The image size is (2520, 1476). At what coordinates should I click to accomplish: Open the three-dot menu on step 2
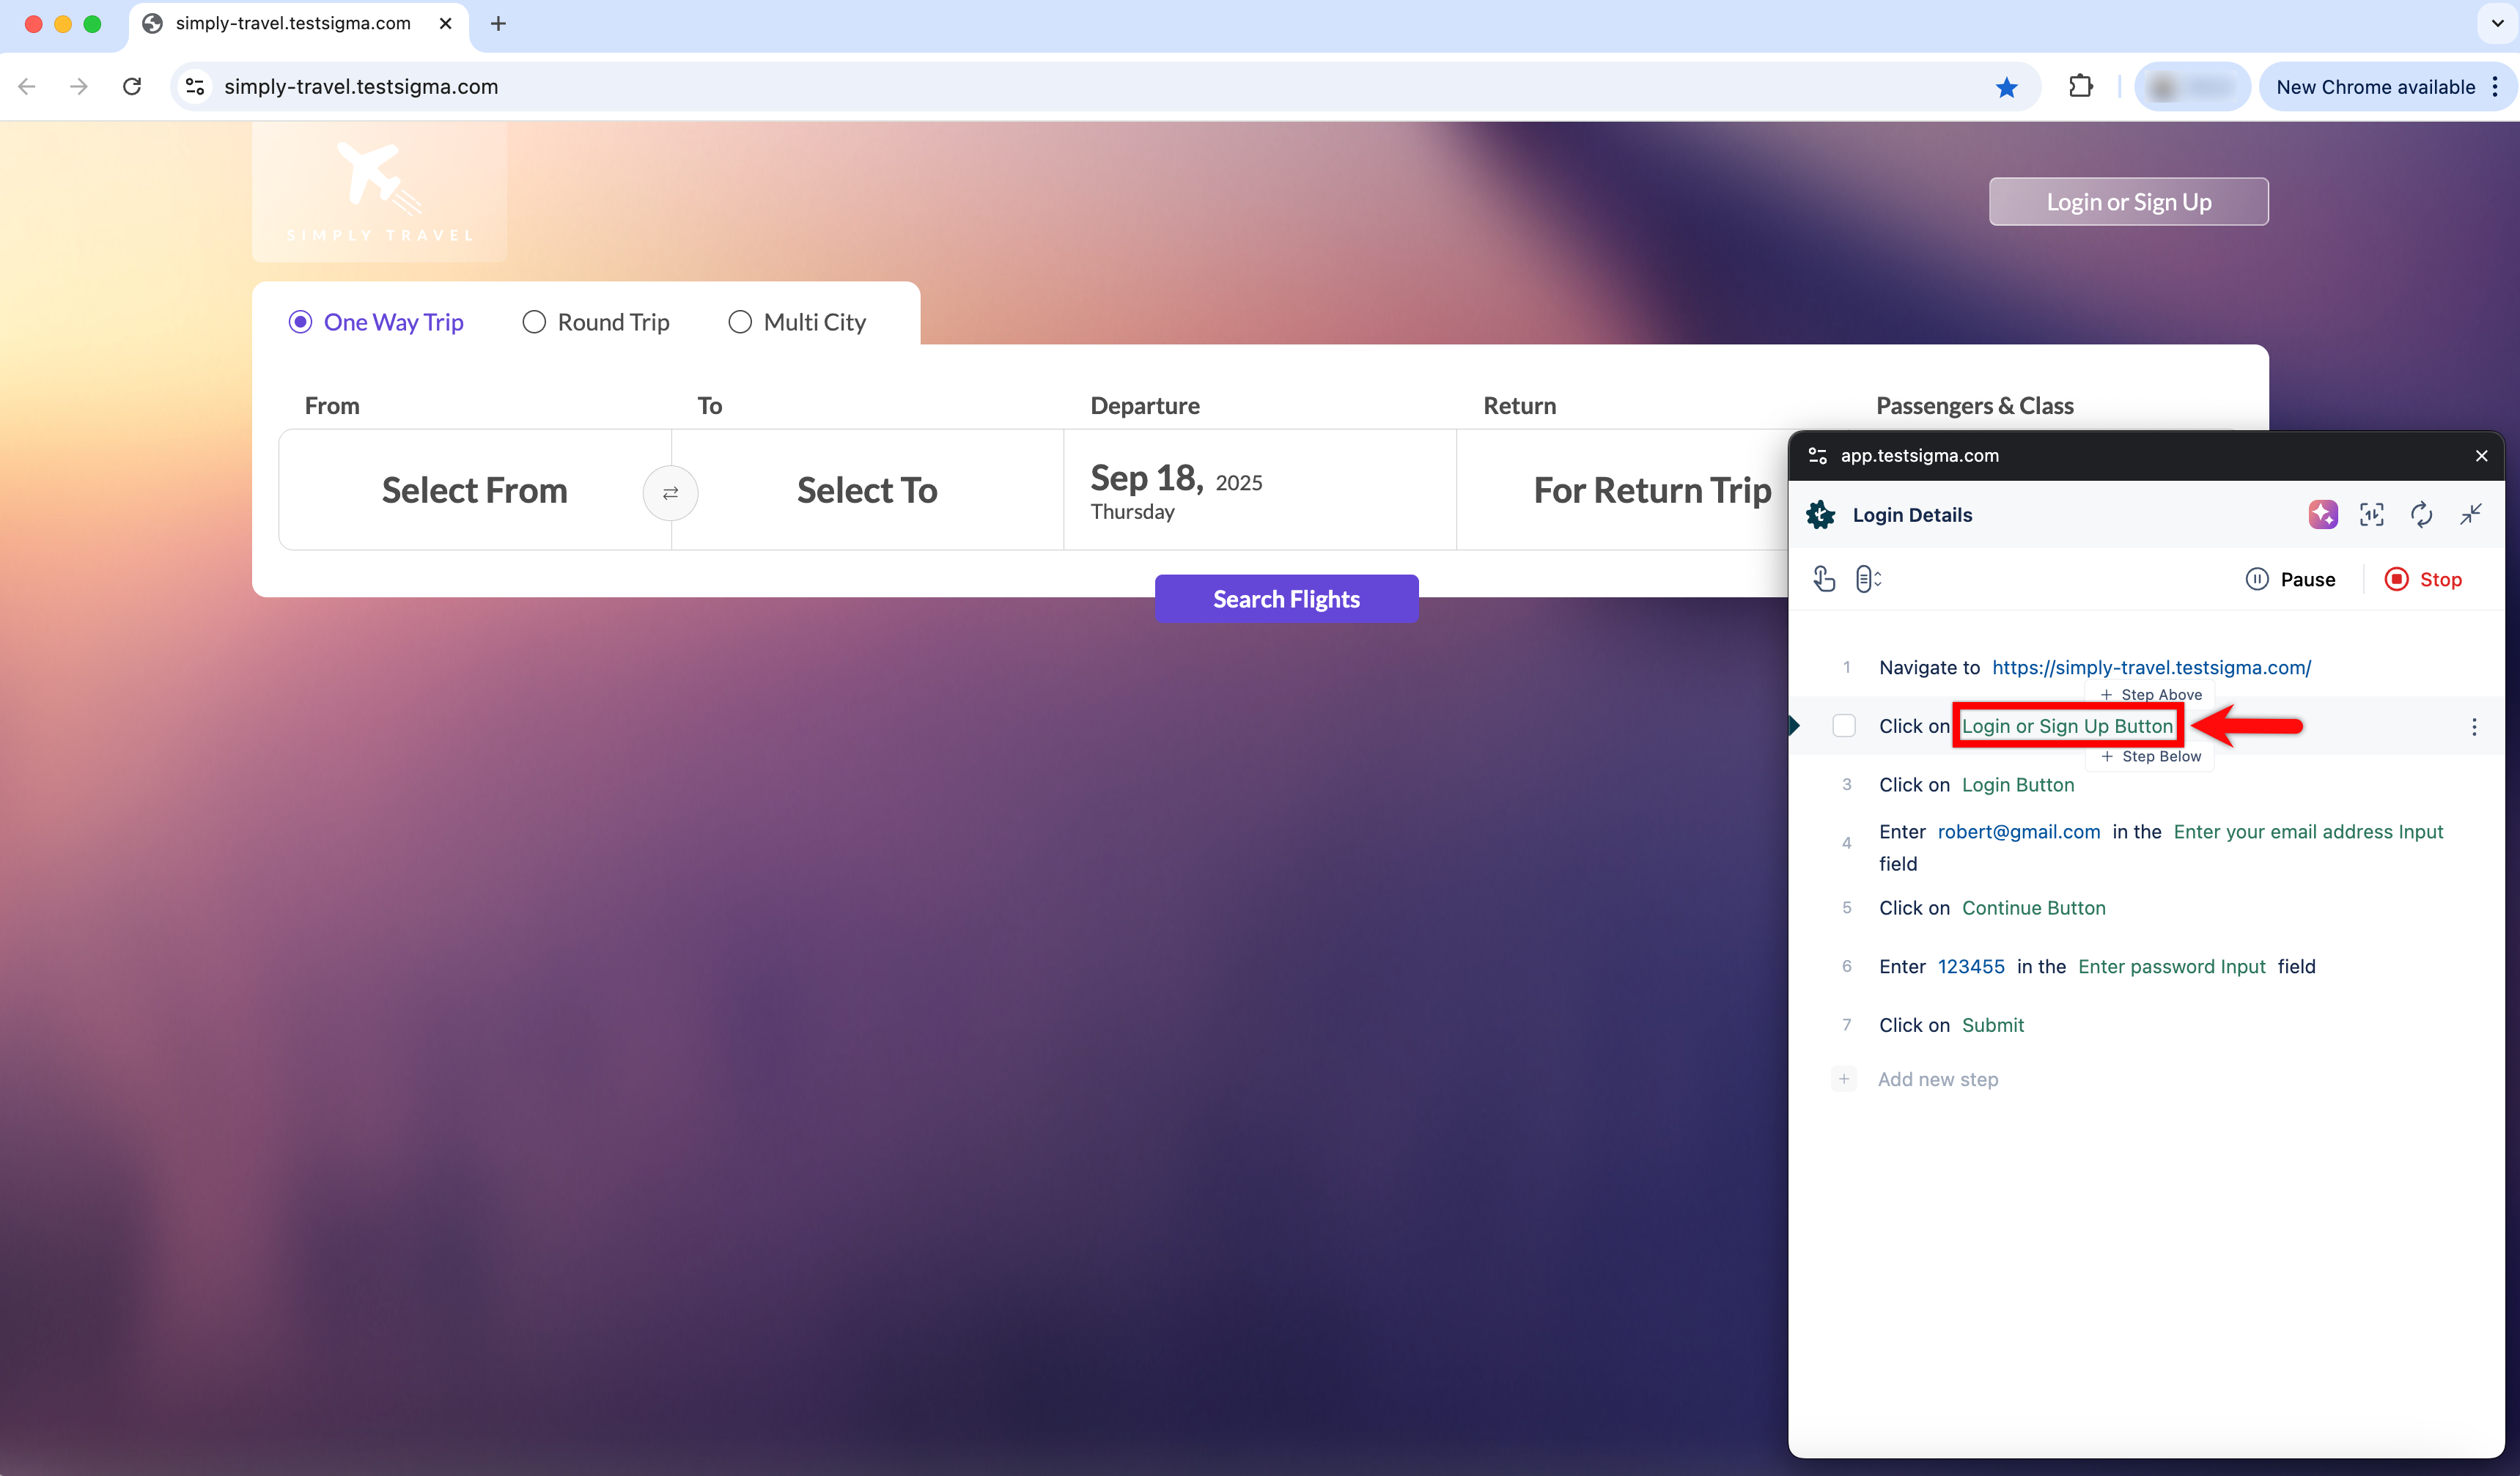2475,727
